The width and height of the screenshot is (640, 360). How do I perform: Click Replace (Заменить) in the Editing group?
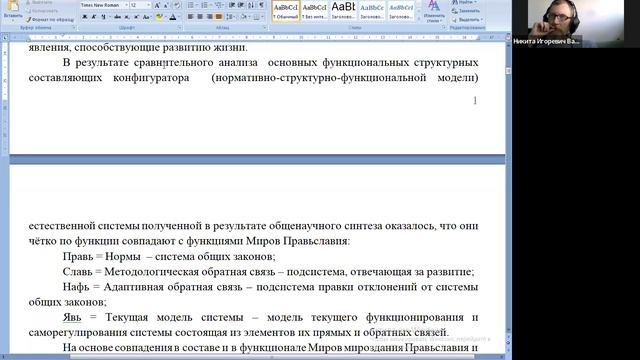point(466,11)
